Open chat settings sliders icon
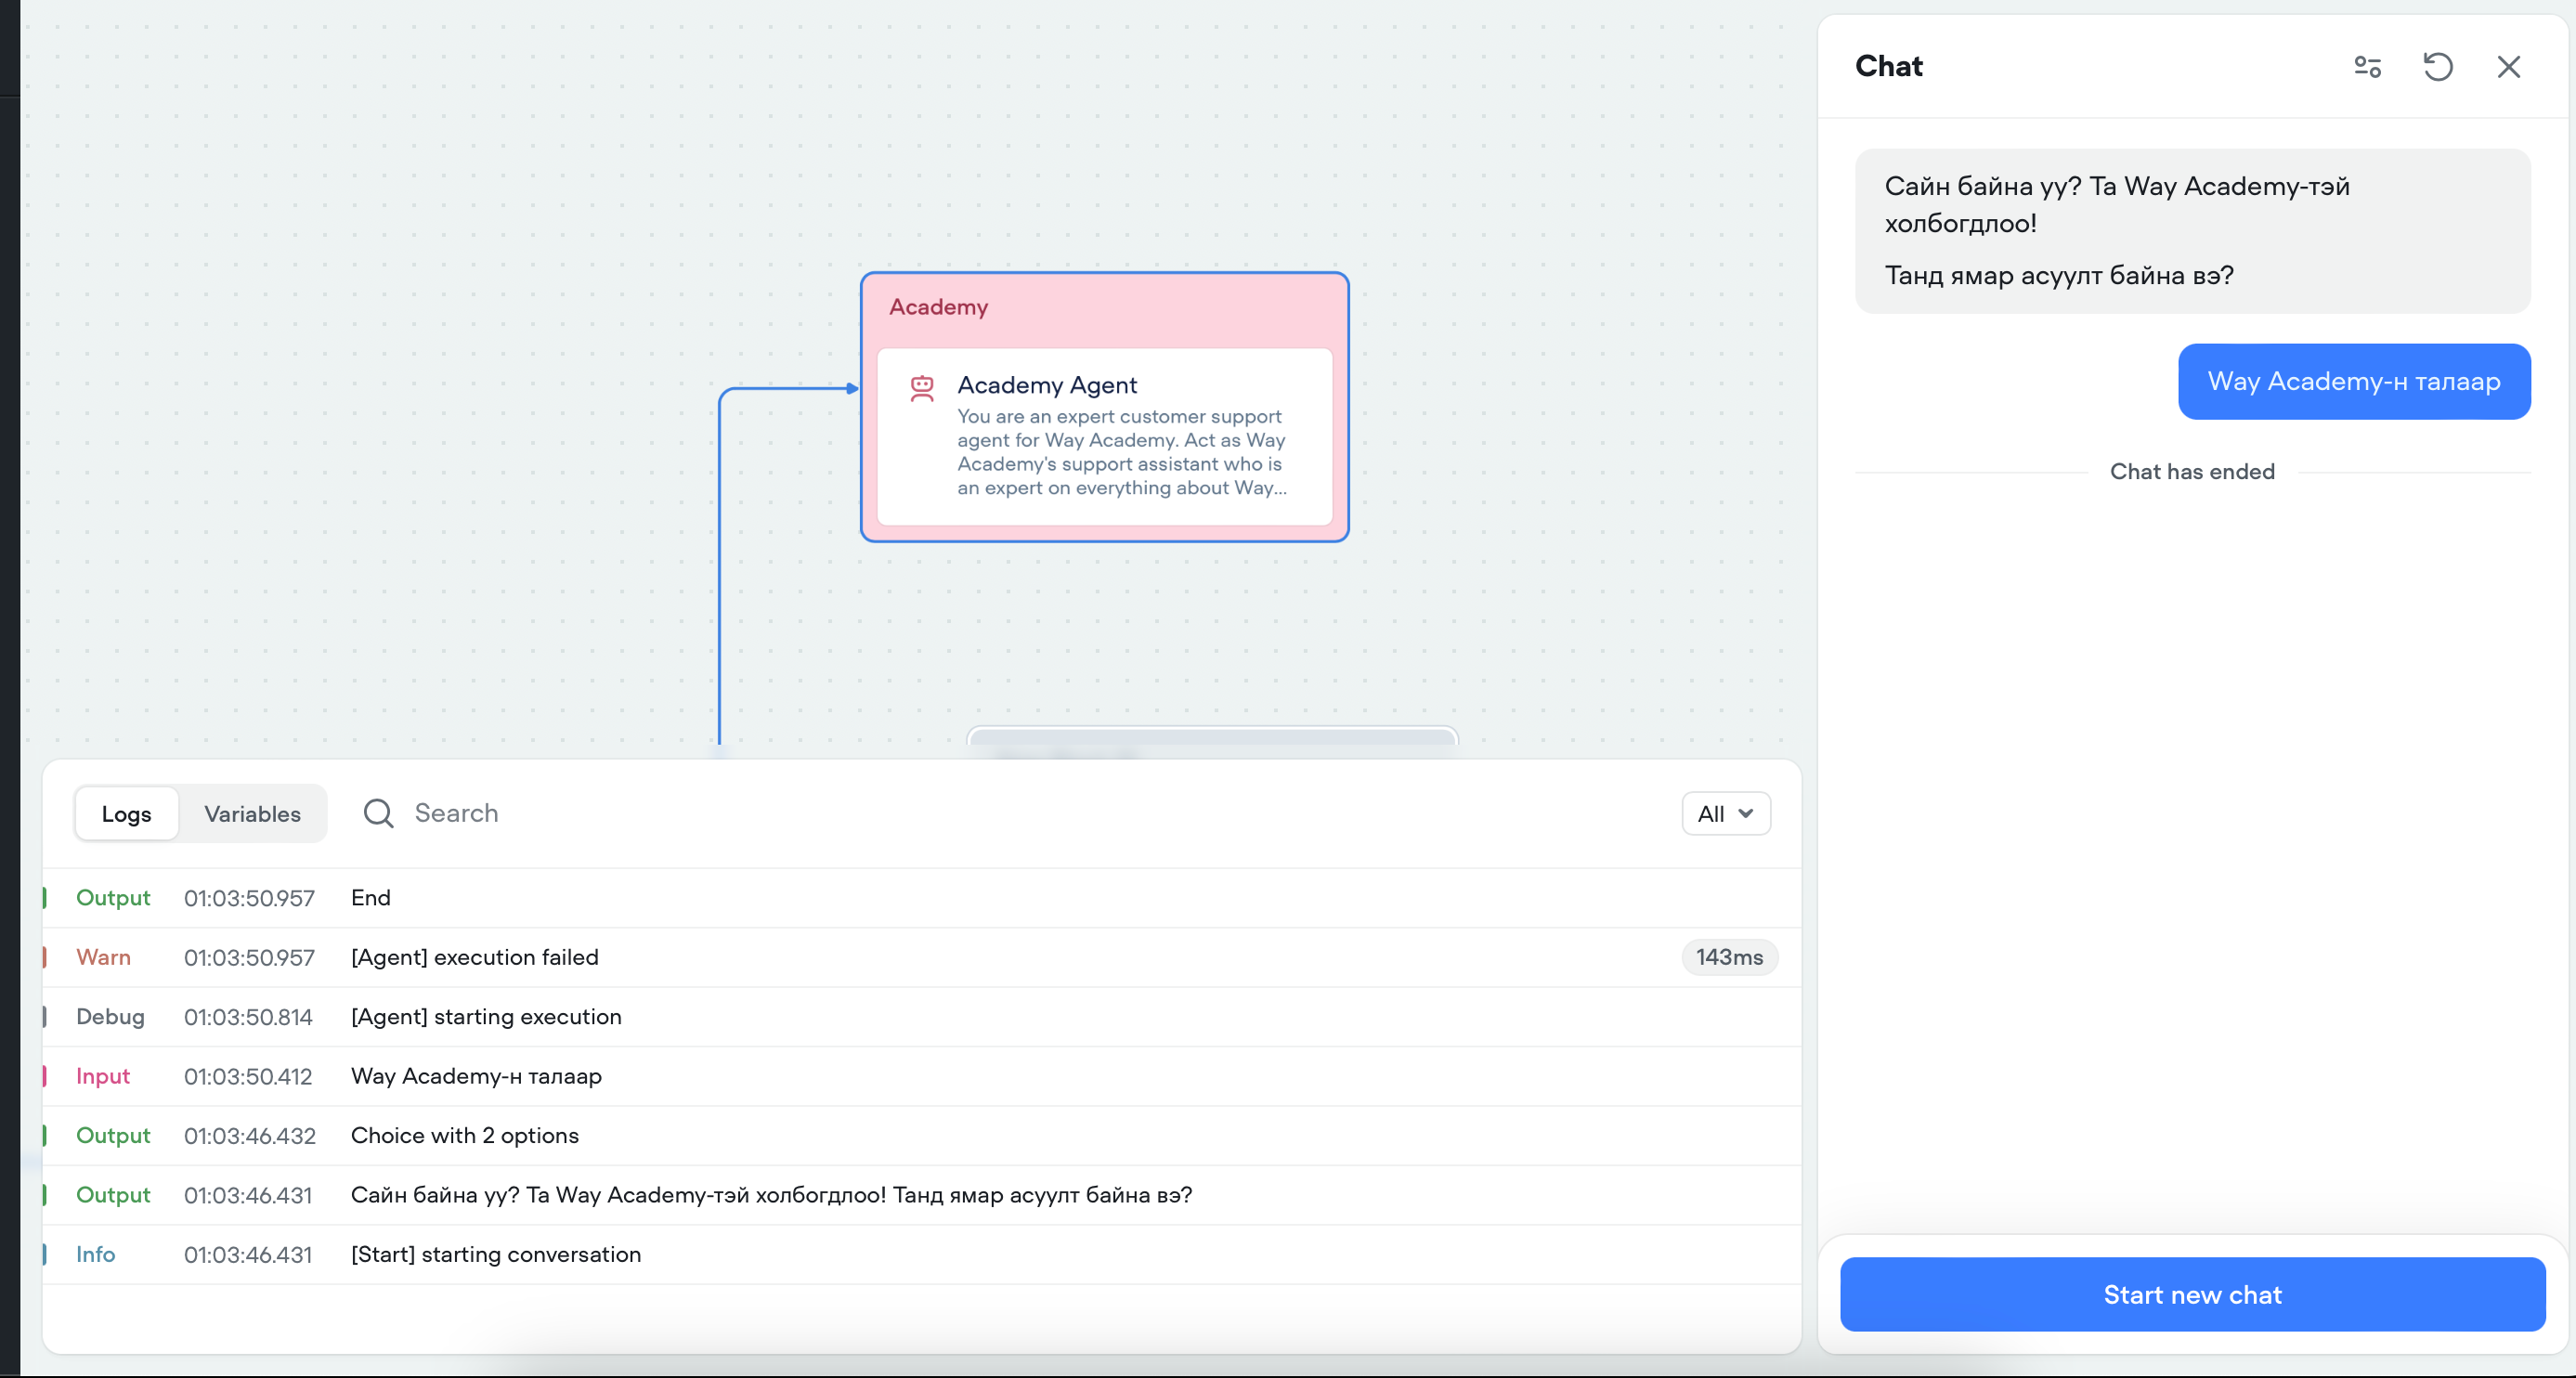2576x1378 pixels. tap(2367, 67)
